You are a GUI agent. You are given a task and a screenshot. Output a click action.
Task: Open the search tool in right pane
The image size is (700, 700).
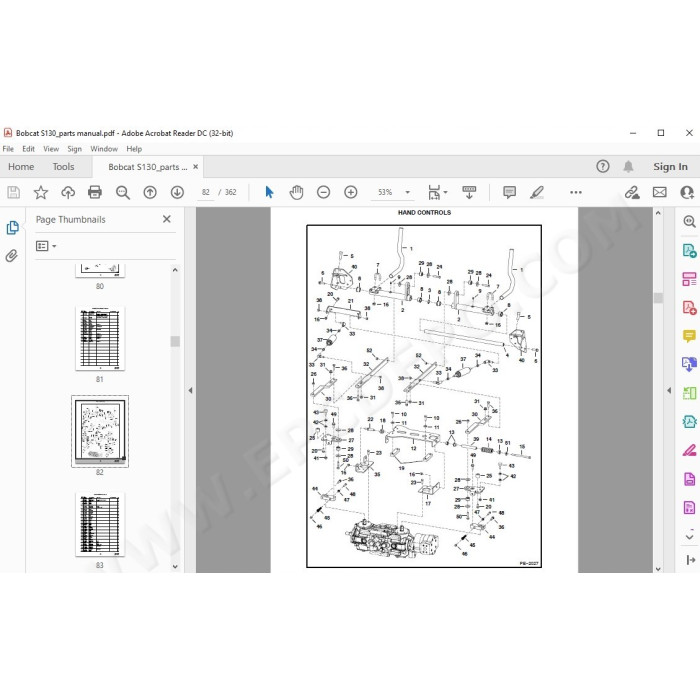689,221
